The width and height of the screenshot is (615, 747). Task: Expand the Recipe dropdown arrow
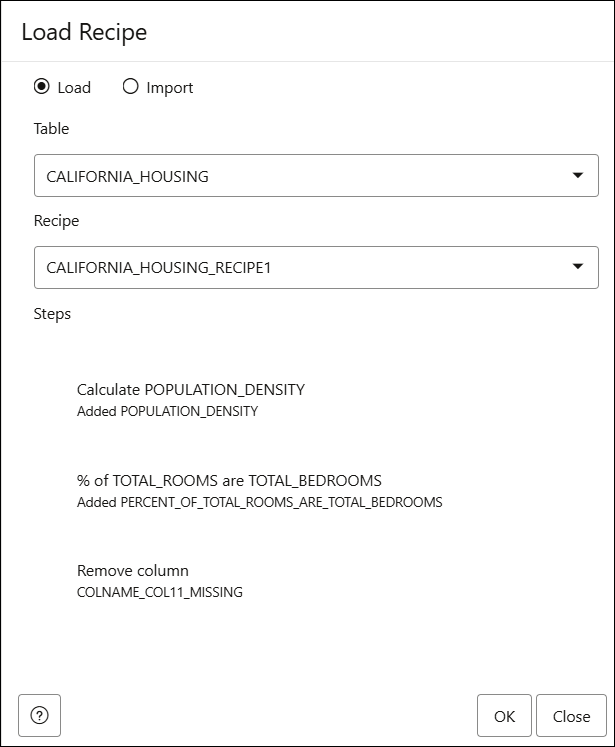tap(577, 266)
